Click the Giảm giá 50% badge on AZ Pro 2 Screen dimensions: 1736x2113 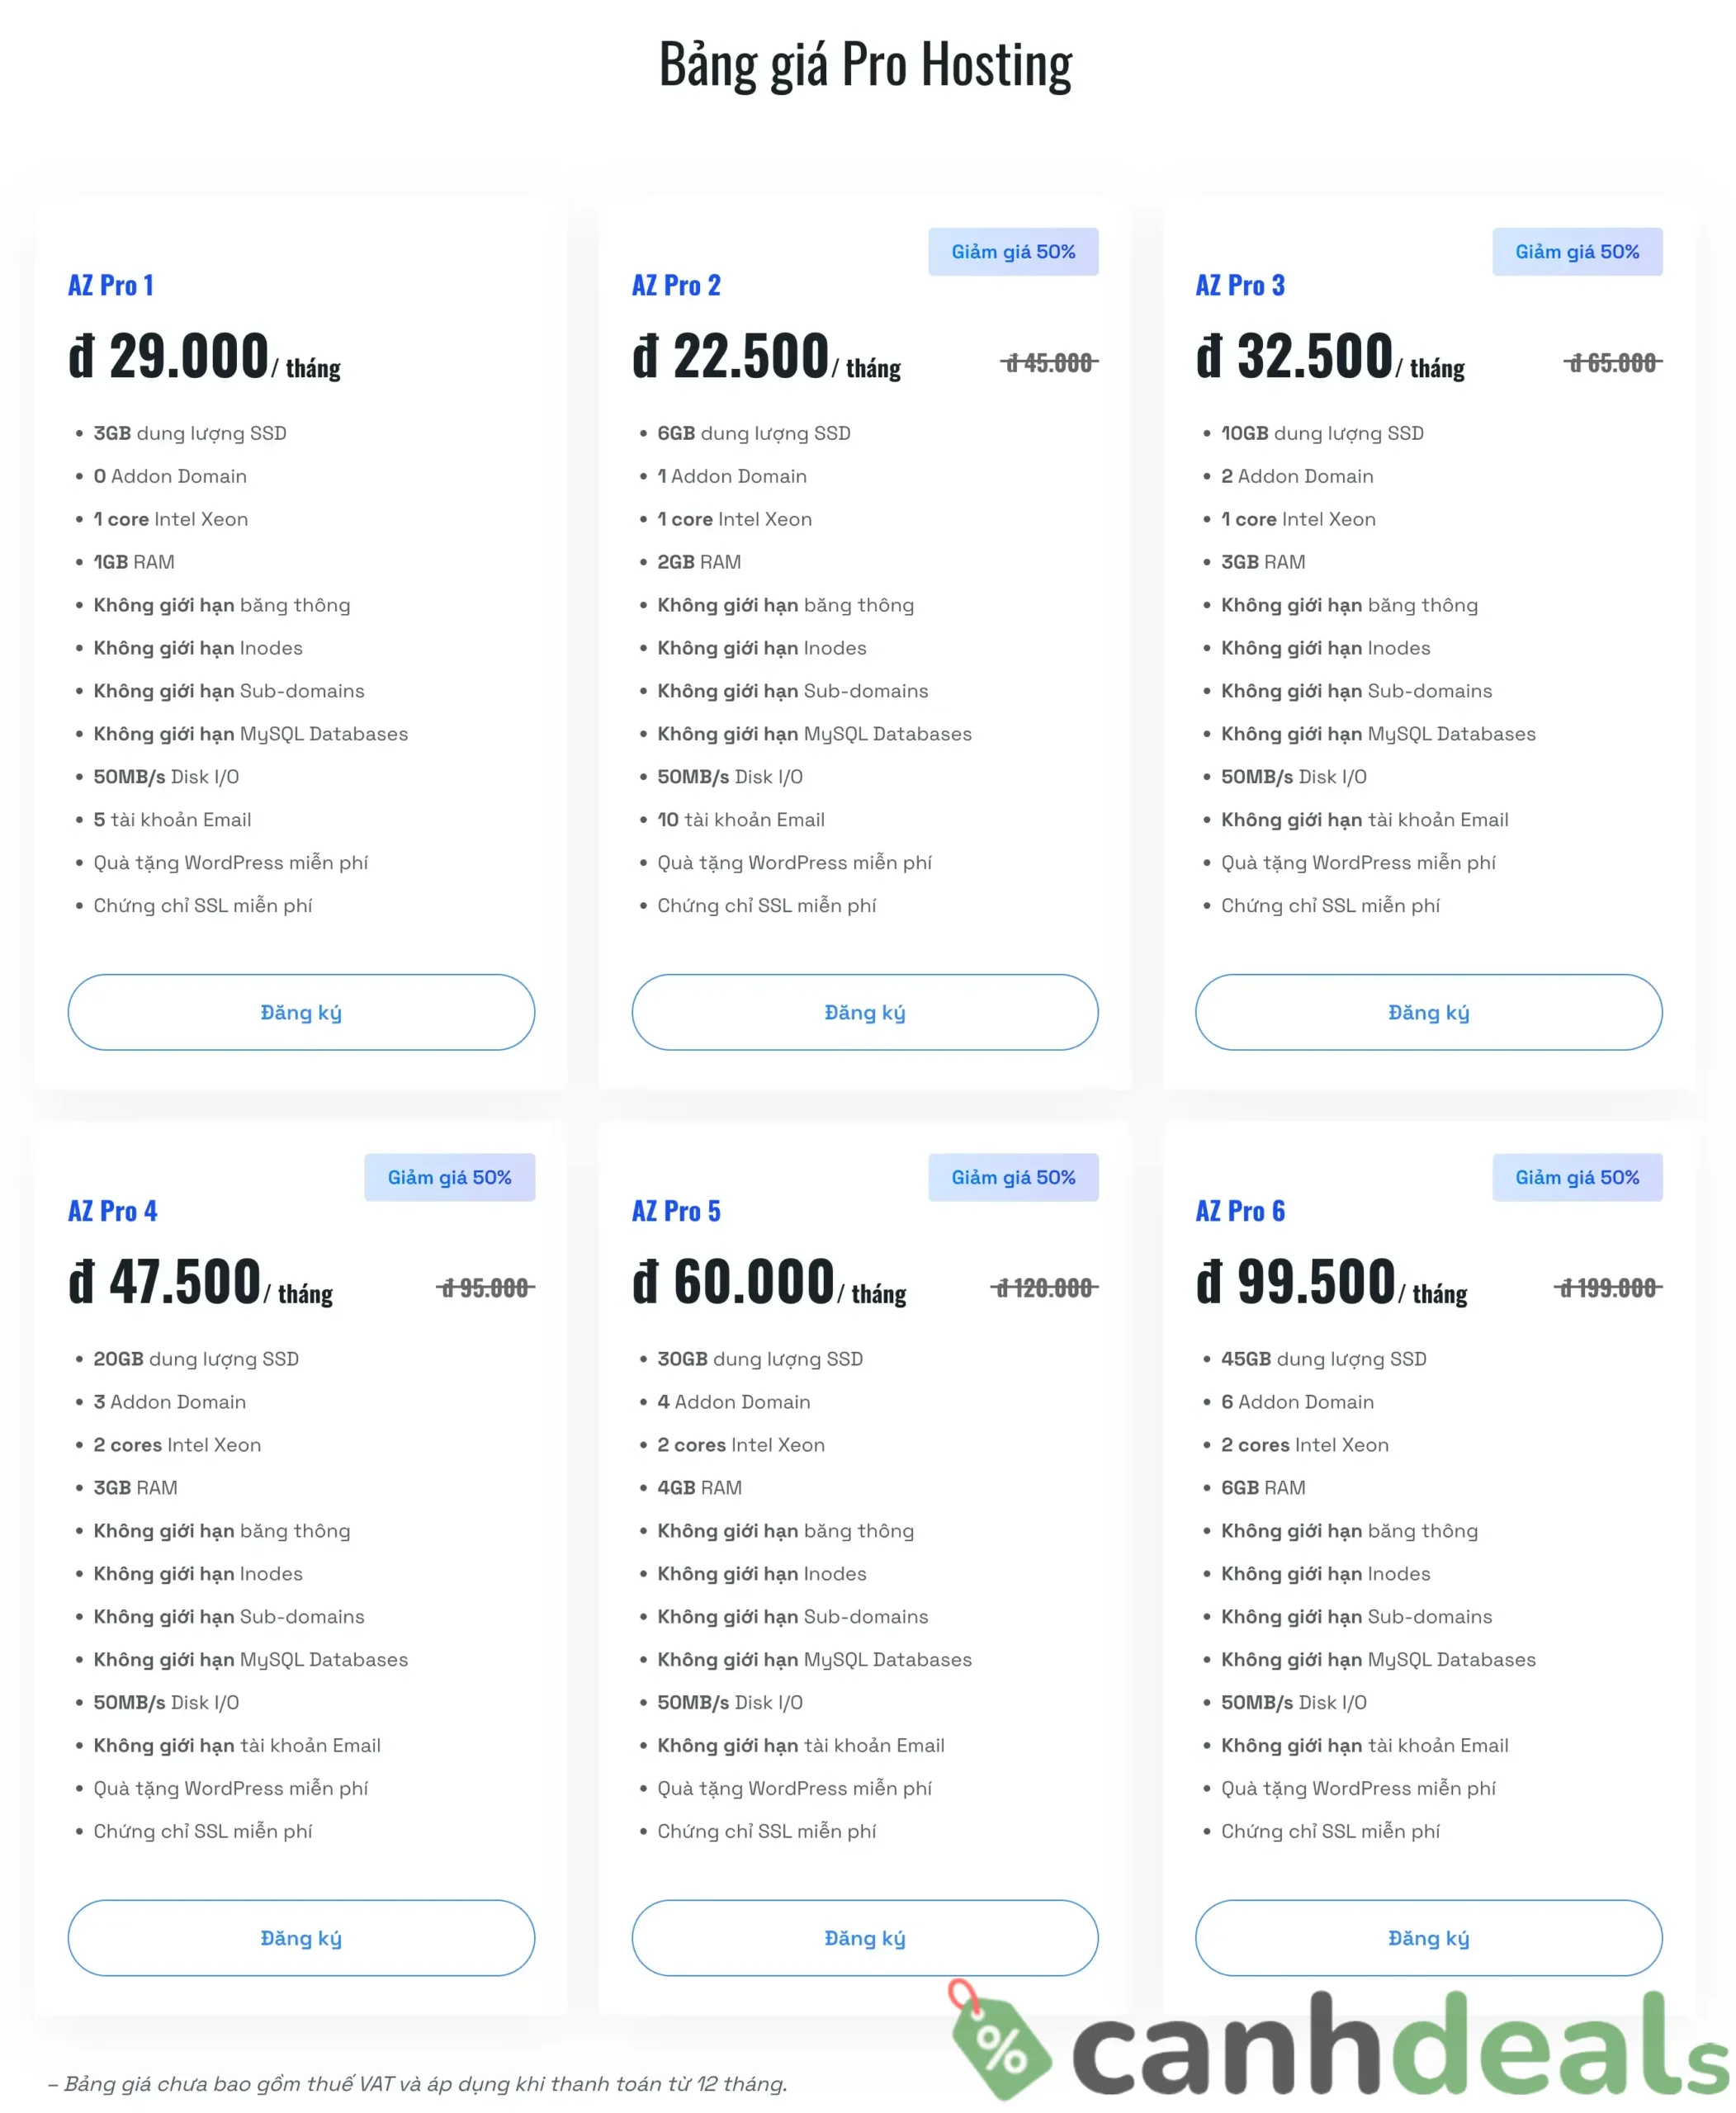click(x=1012, y=252)
